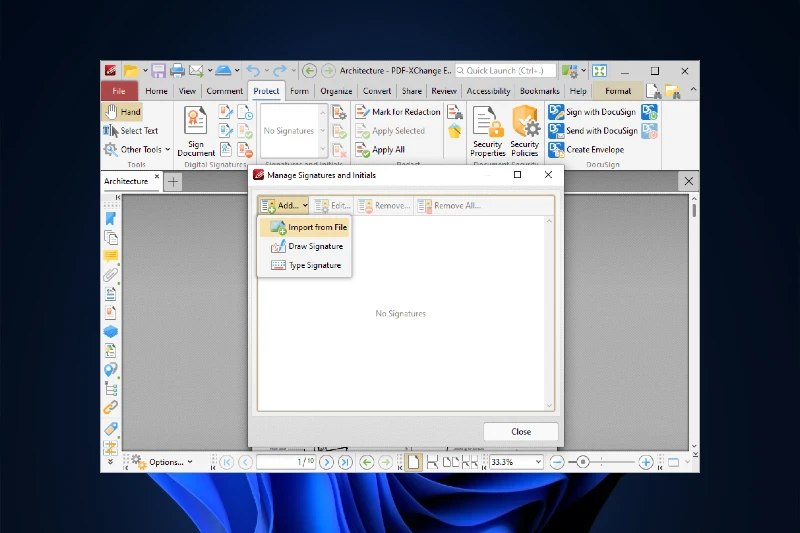Screen dimensions: 800x533
Task: Choose the Select Text tool
Action: pyautogui.click(x=131, y=131)
